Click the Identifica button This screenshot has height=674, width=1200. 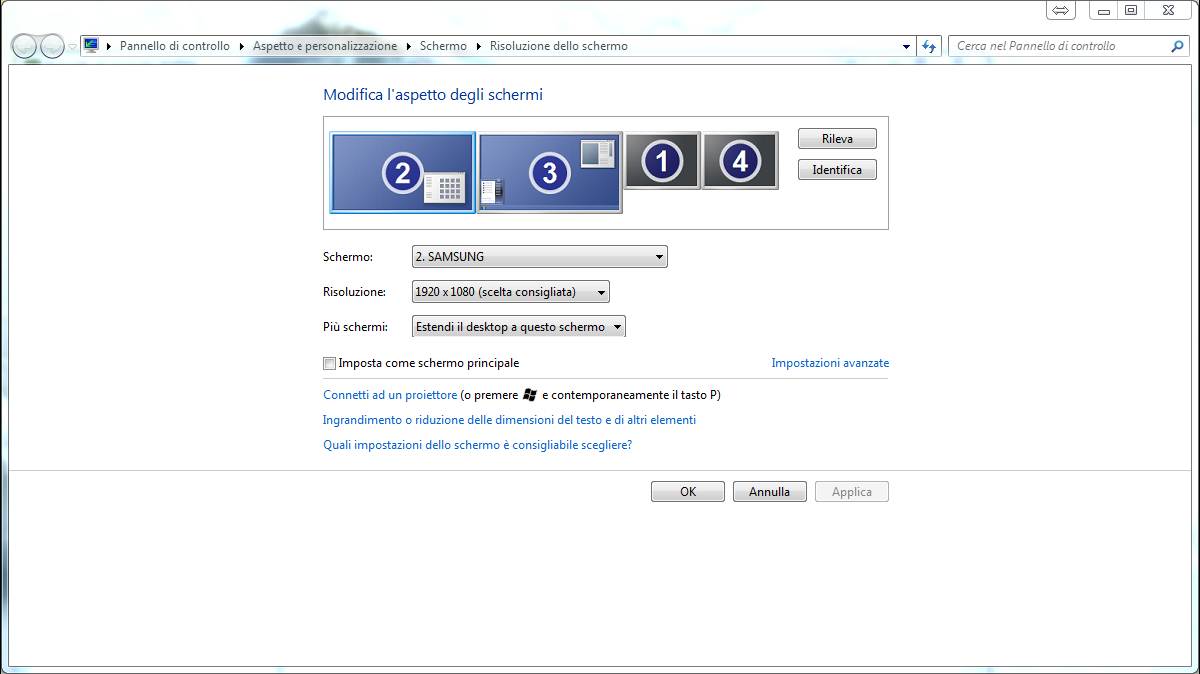pos(837,170)
